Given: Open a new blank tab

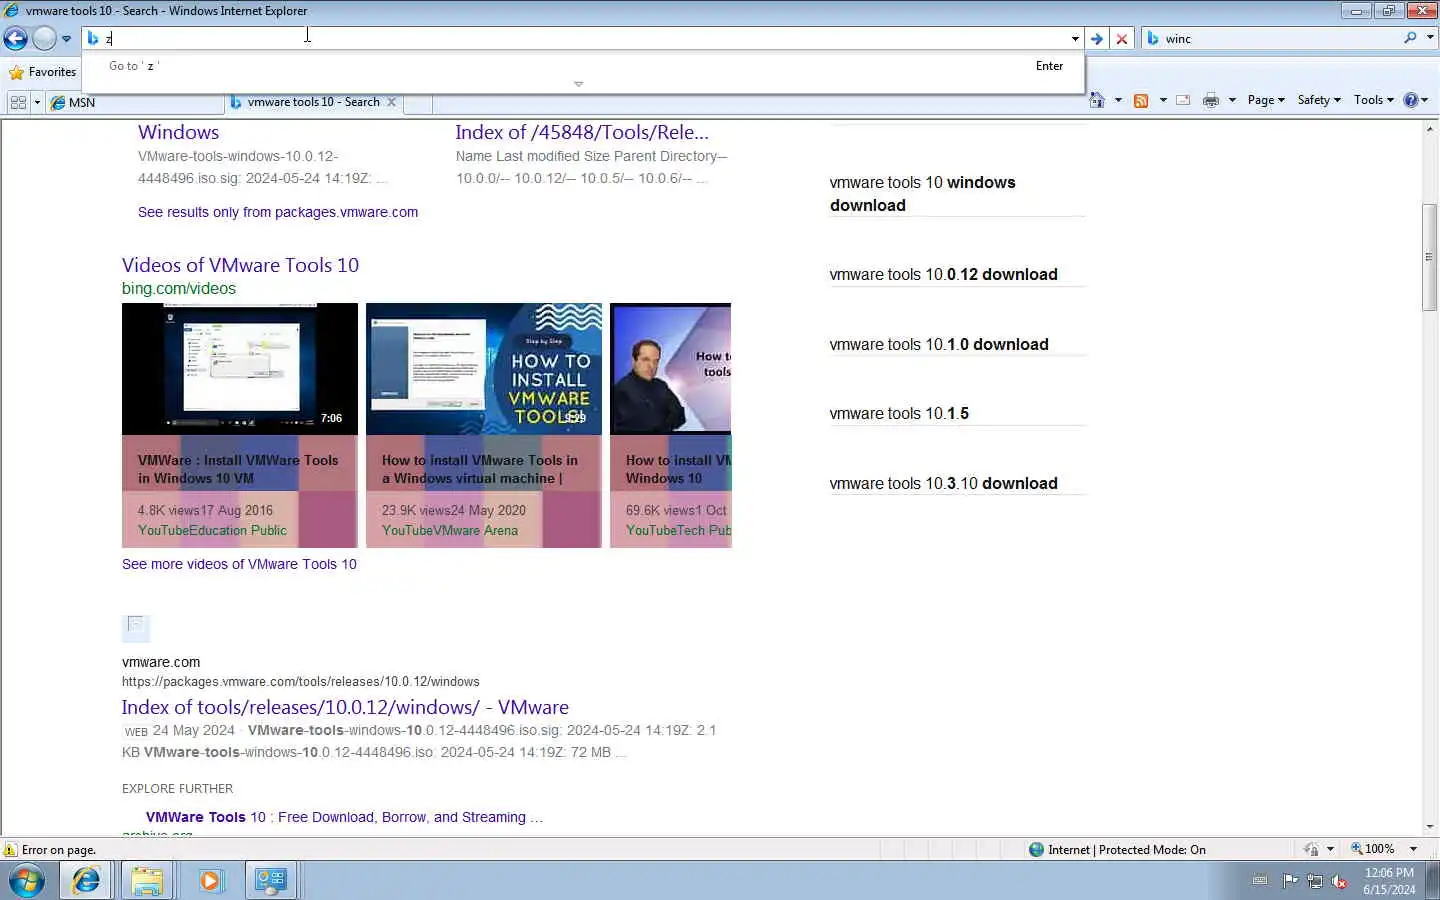Looking at the screenshot, I should point(418,103).
